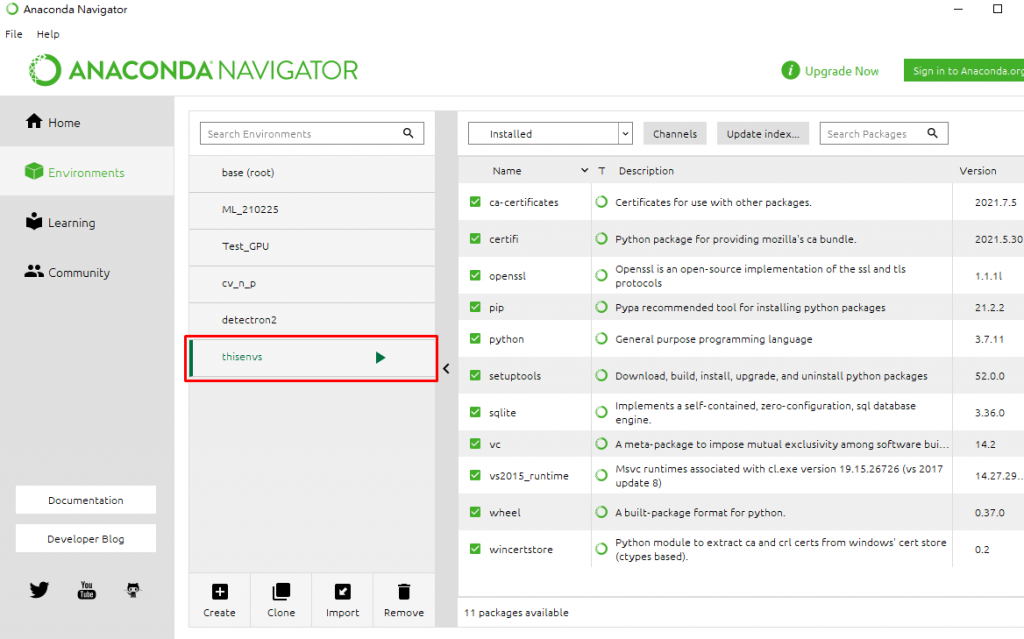Open the Installed packages filter dropdown
The image size is (1024, 639).
click(551, 133)
